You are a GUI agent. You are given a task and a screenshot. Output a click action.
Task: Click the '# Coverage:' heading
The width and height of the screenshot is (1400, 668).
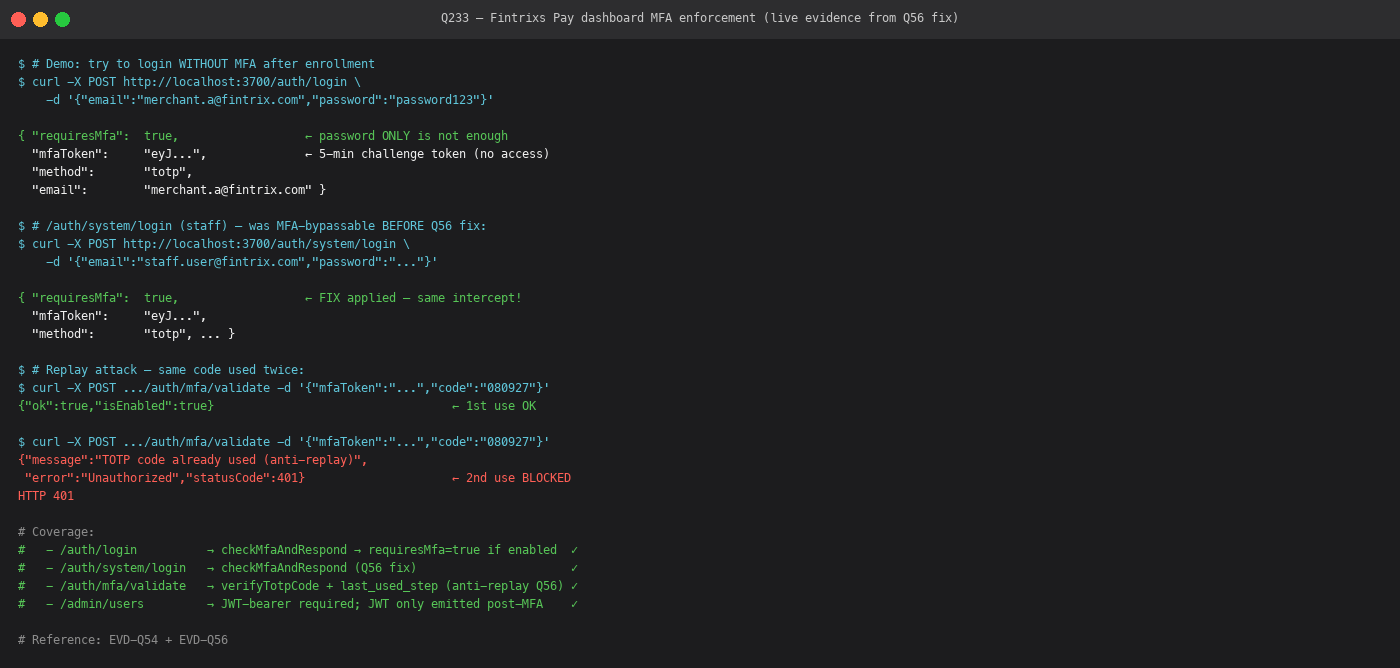point(56,532)
